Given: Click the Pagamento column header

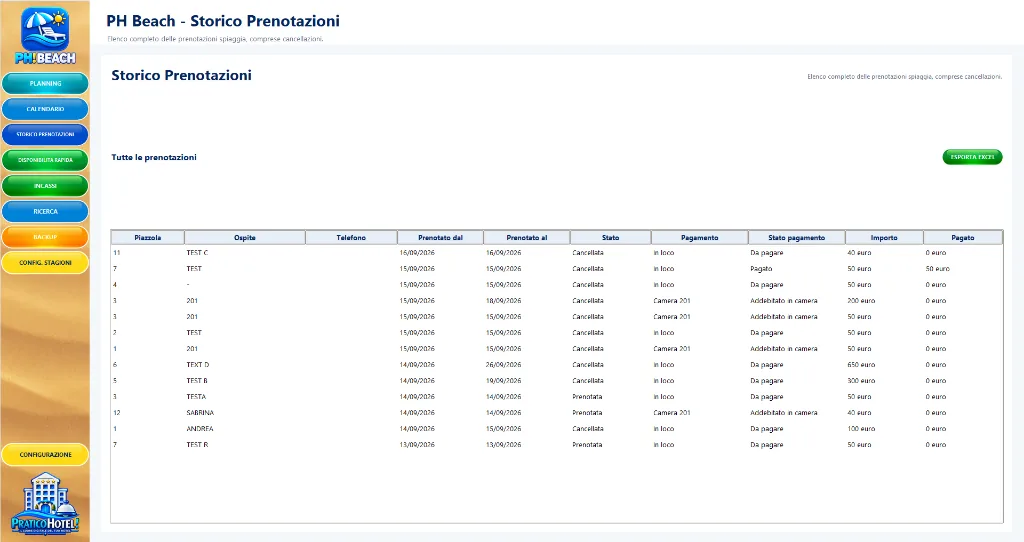Looking at the screenshot, I should (699, 238).
